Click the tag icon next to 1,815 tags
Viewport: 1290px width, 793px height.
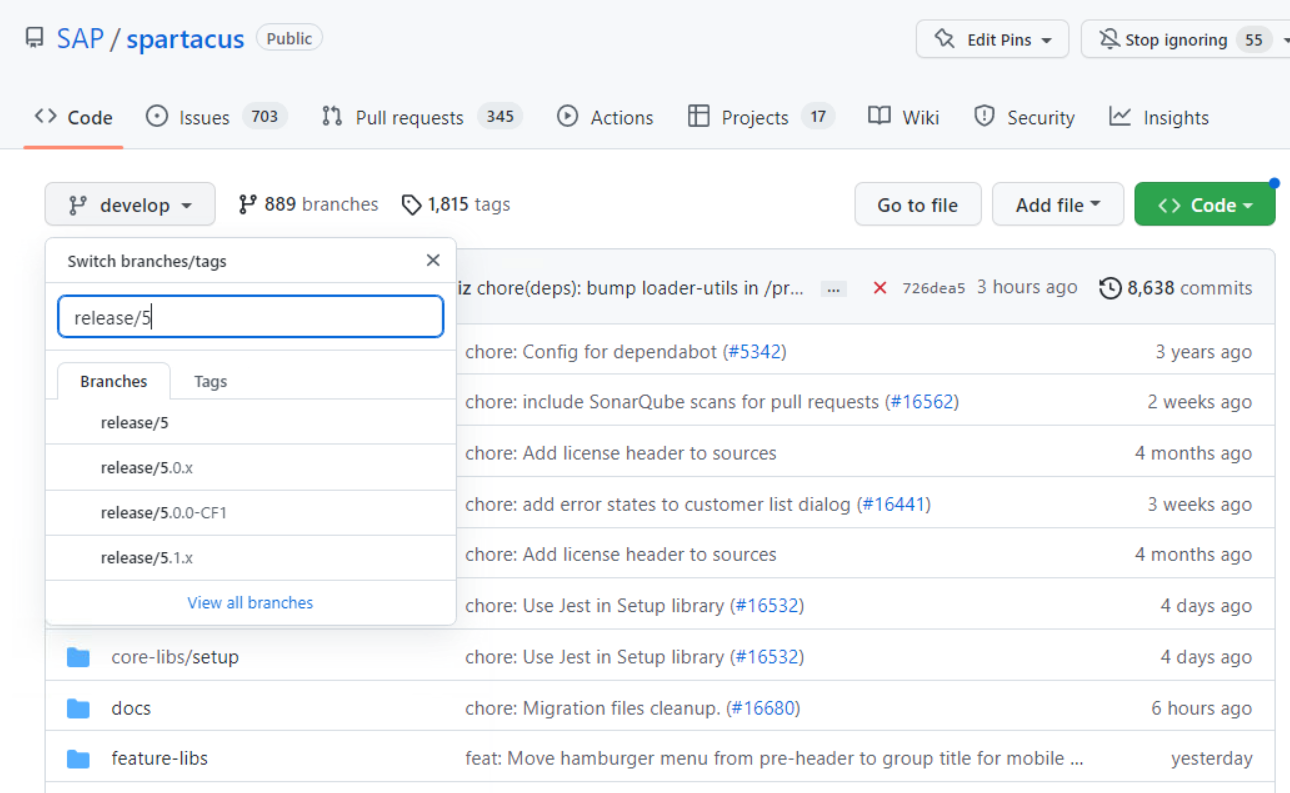(x=411, y=205)
